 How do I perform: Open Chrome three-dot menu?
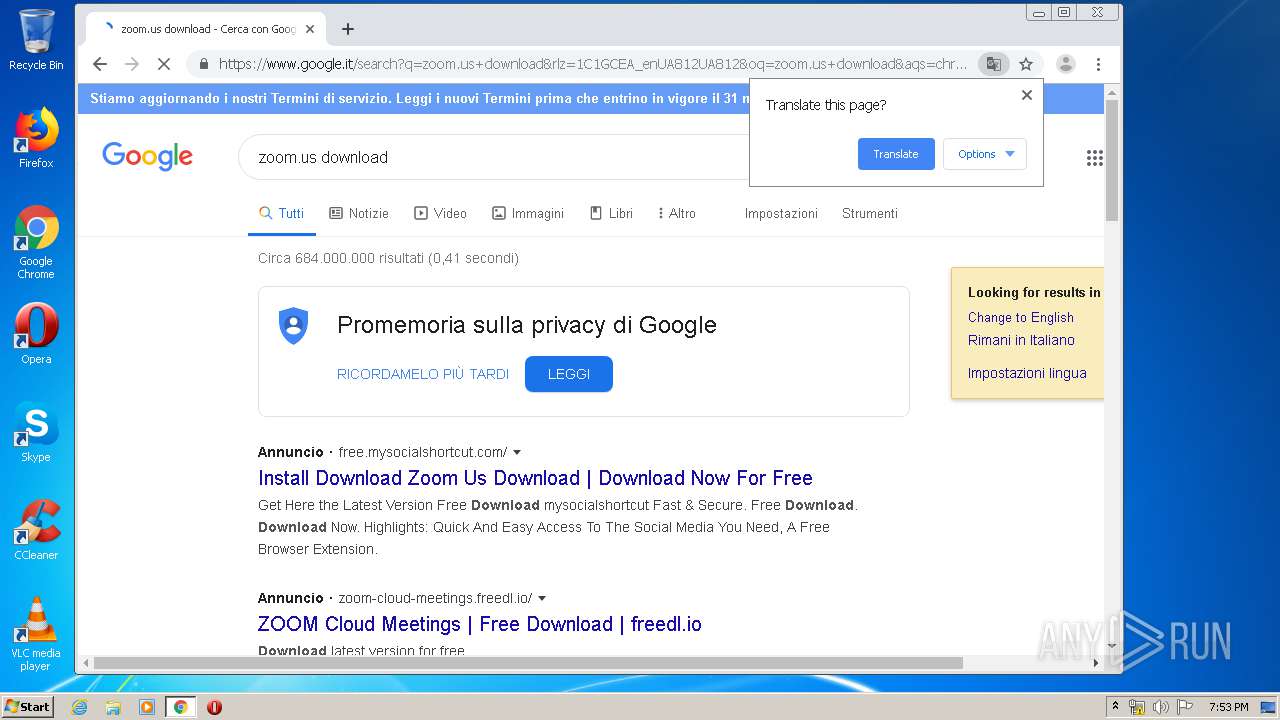[1098, 64]
